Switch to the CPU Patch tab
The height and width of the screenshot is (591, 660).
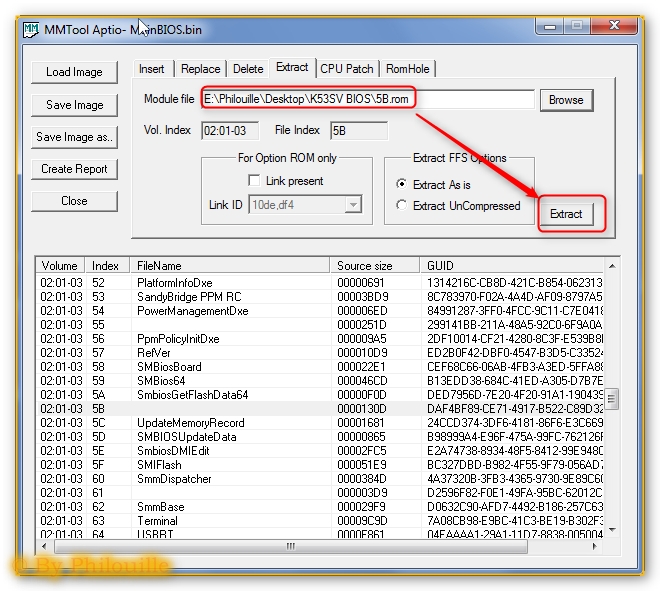point(347,69)
